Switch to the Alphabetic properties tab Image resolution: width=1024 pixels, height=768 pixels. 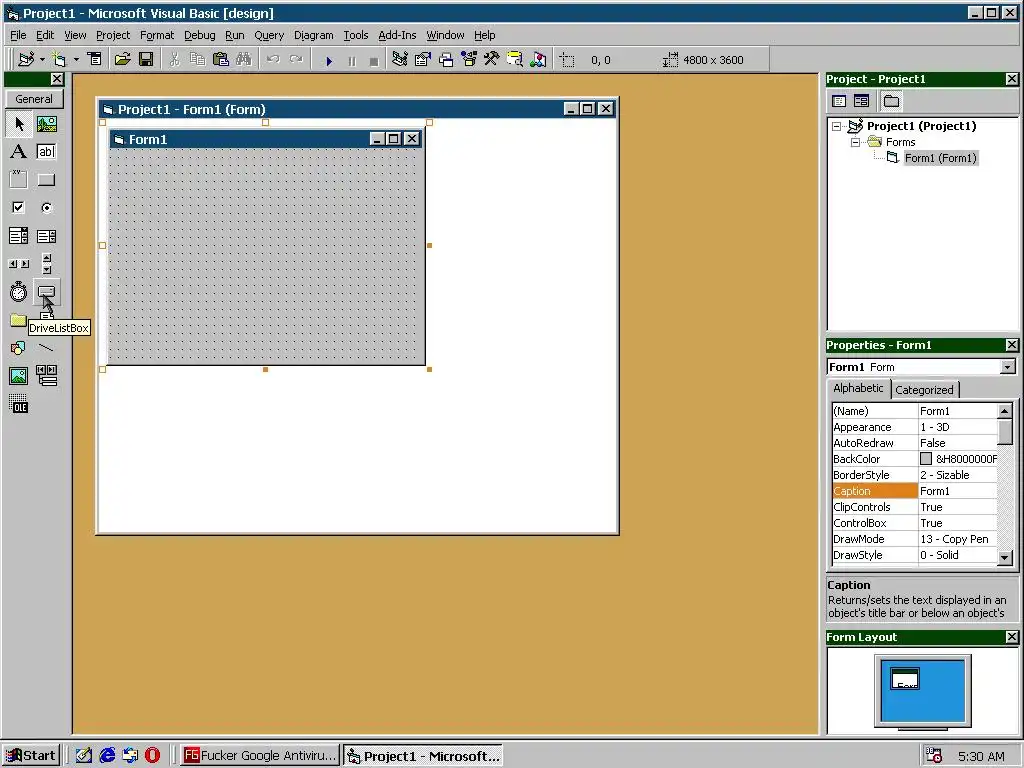pos(858,388)
